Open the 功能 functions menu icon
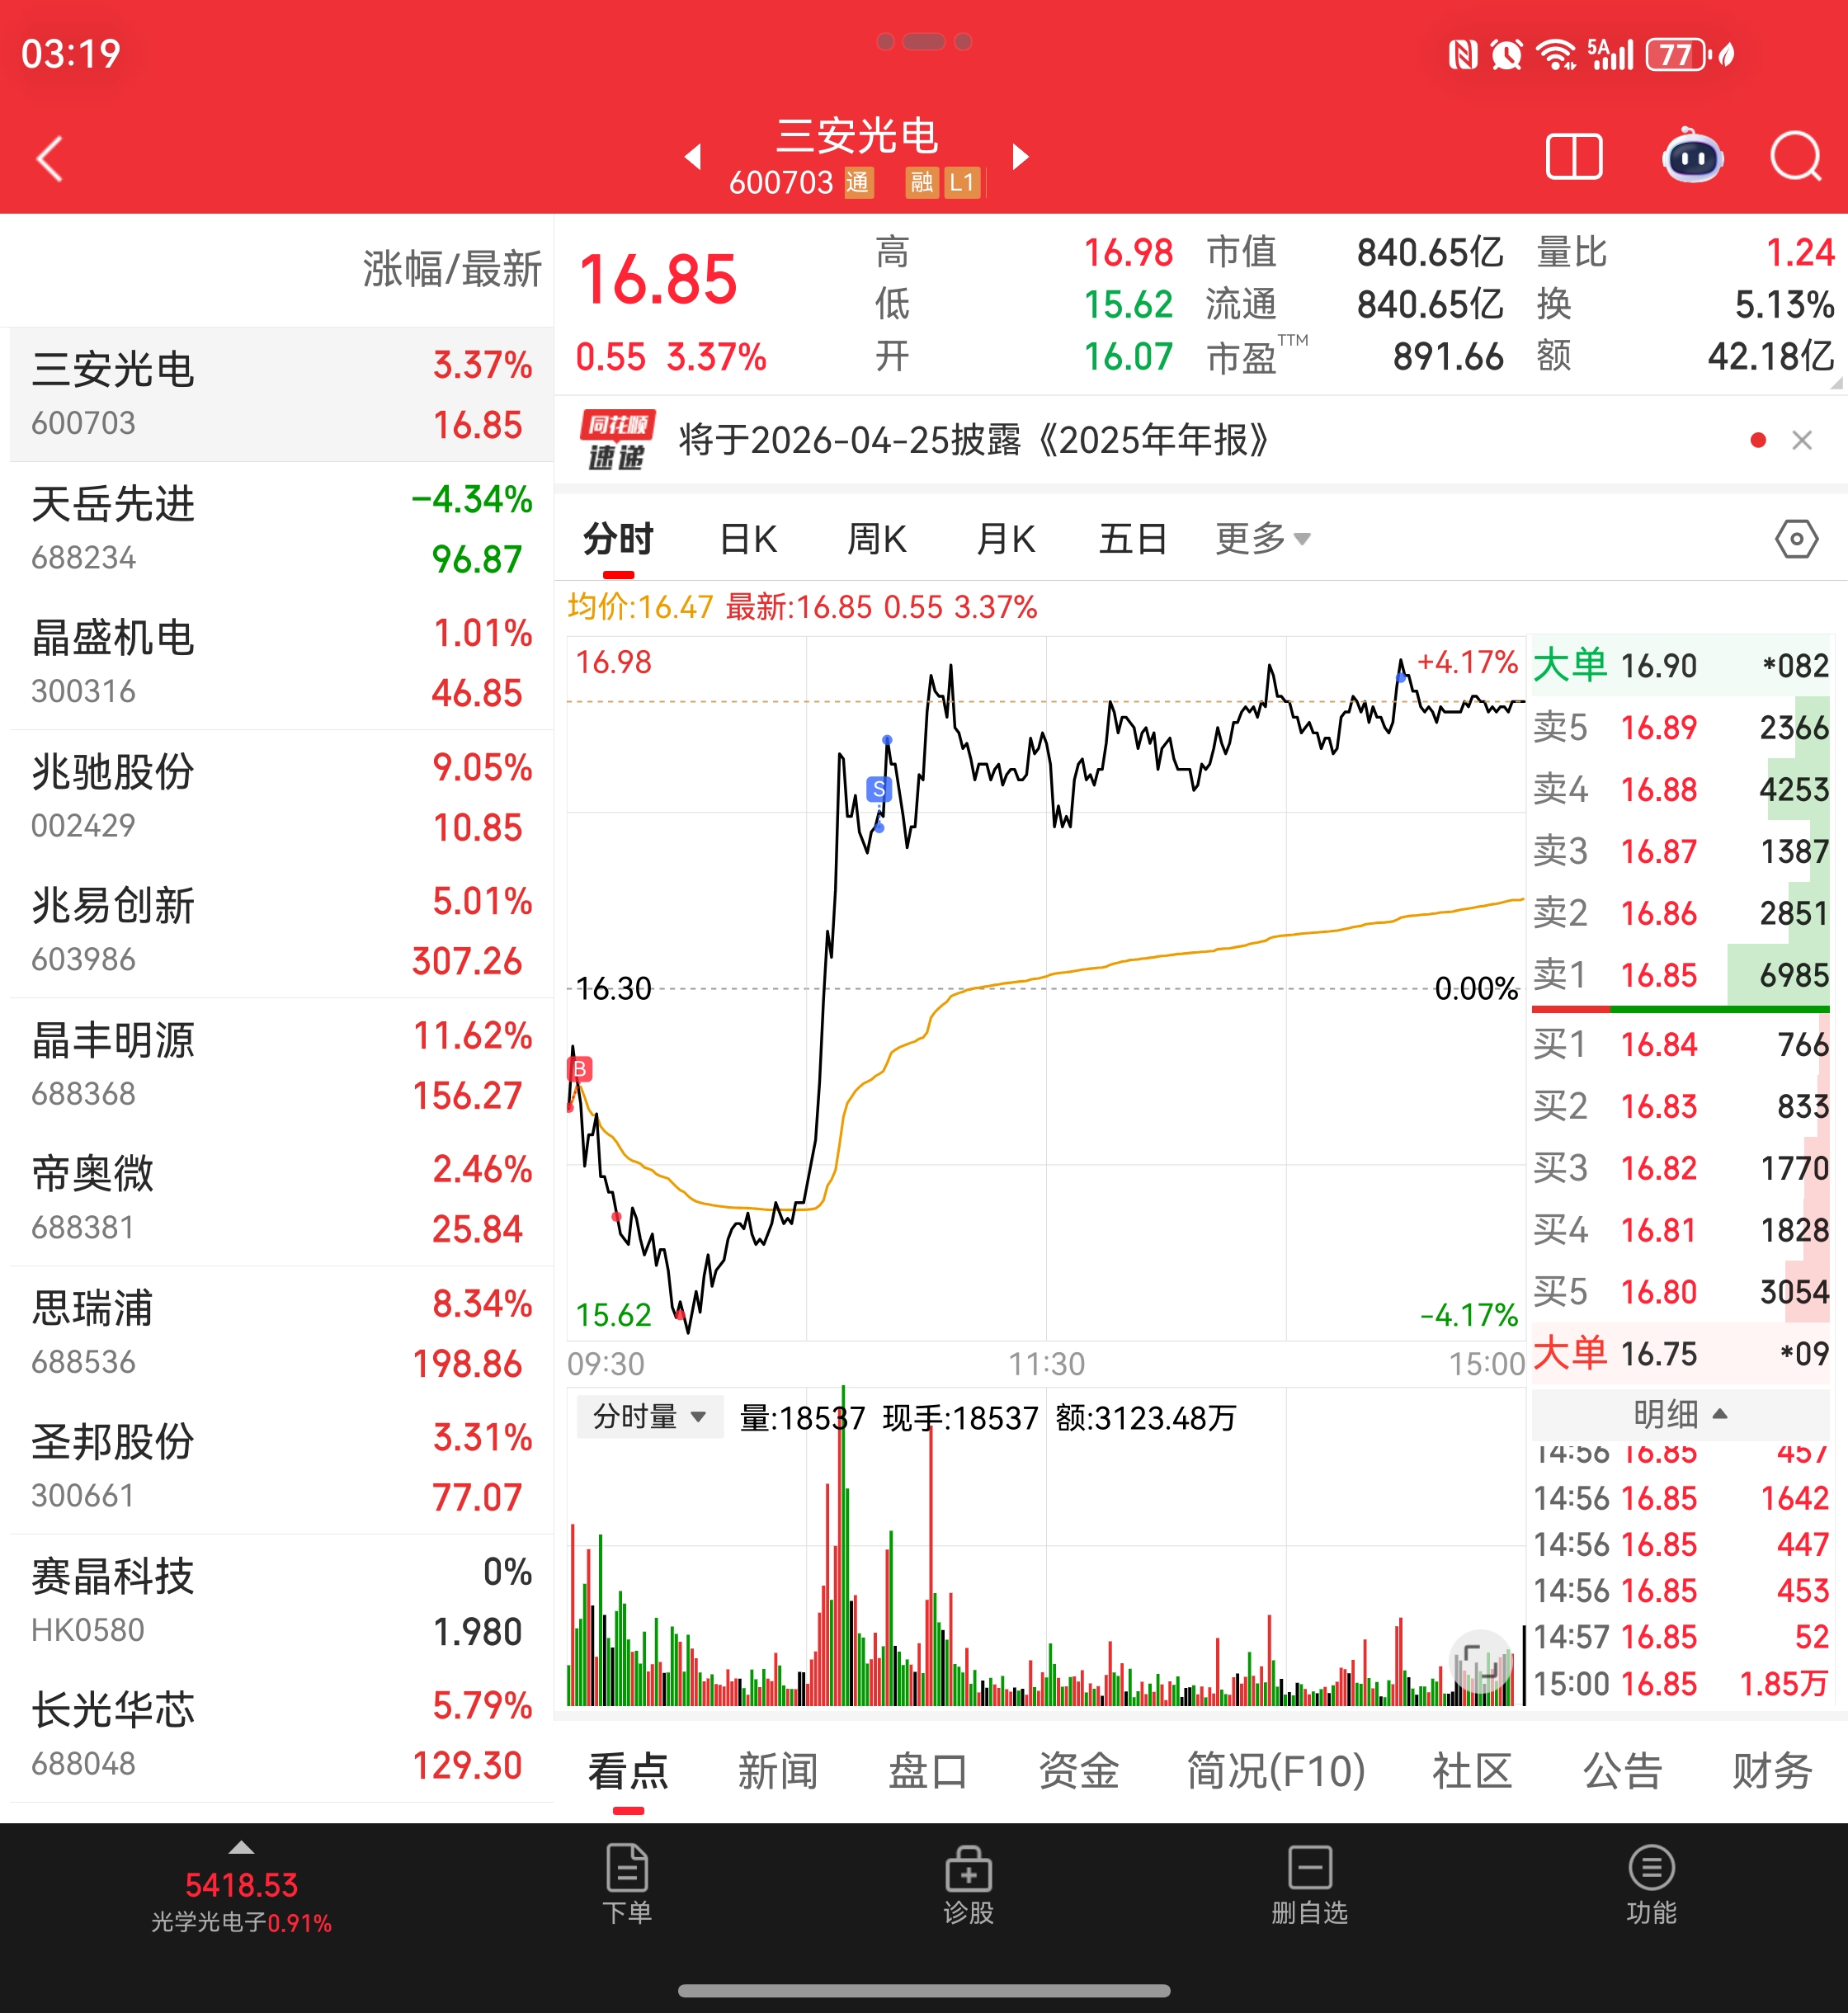1848x2013 pixels. (1650, 1884)
